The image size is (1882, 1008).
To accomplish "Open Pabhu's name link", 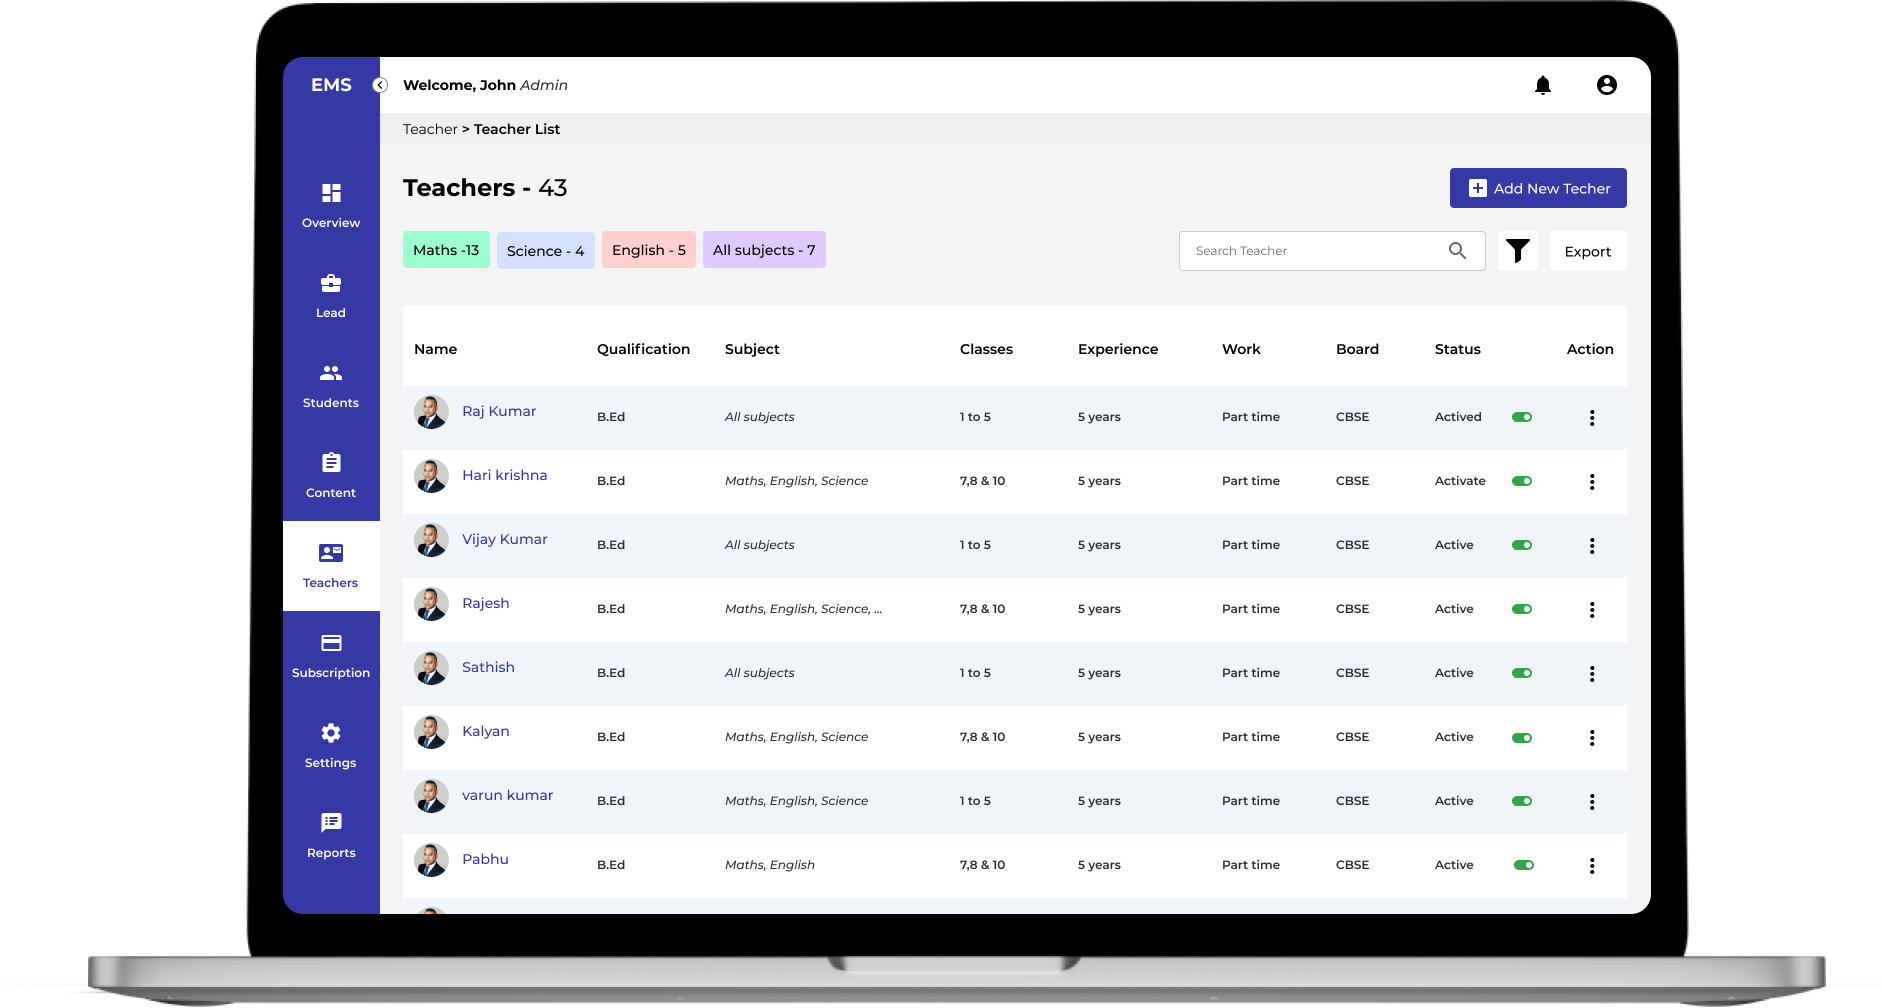I will pos(485,859).
